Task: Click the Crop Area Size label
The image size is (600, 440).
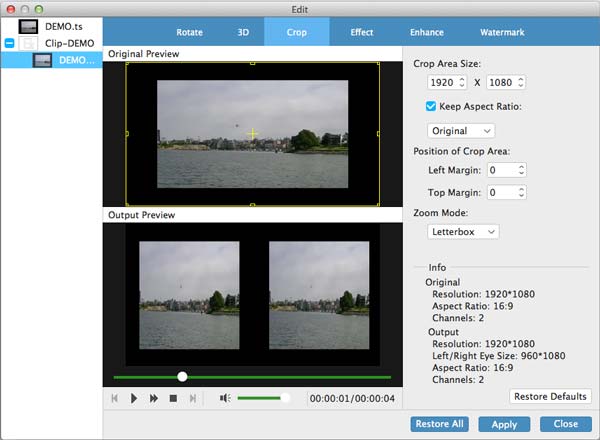Action: click(447, 64)
